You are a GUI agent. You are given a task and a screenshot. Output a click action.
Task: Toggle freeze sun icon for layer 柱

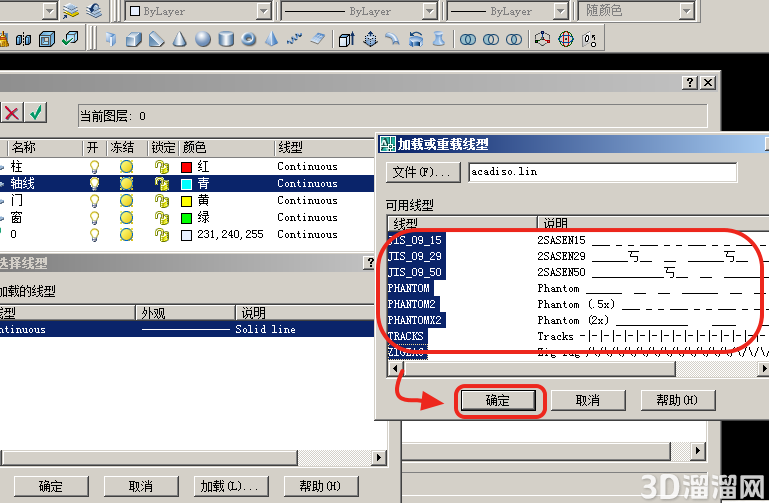coord(127,167)
